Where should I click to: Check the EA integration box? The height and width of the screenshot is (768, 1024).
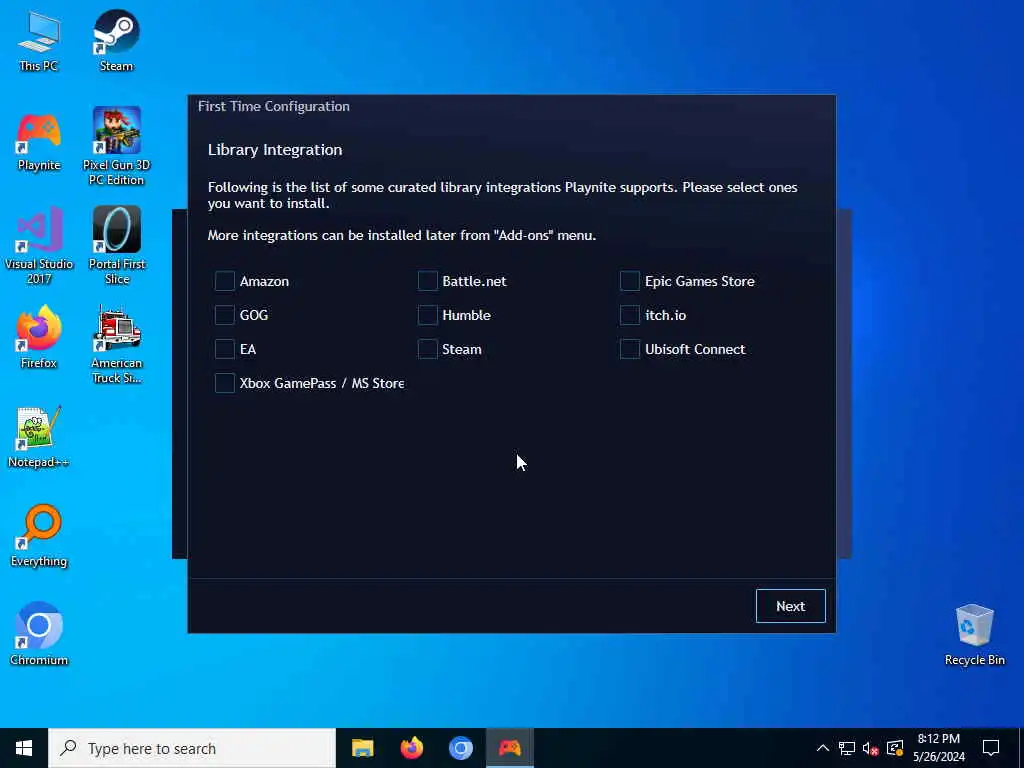pyautogui.click(x=225, y=349)
